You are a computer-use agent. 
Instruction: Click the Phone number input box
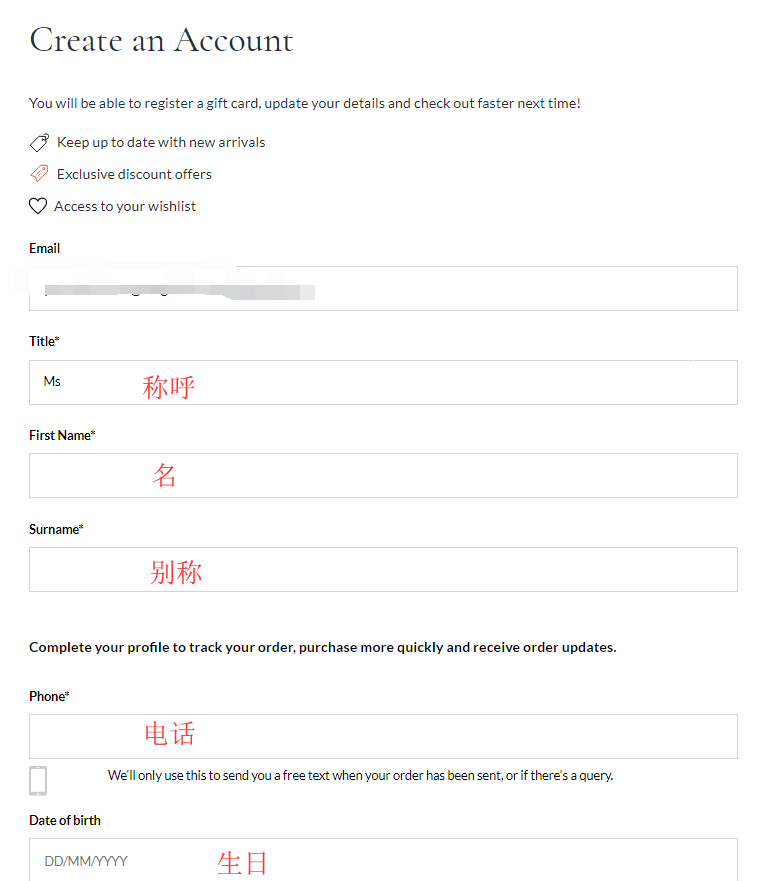point(383,736)
